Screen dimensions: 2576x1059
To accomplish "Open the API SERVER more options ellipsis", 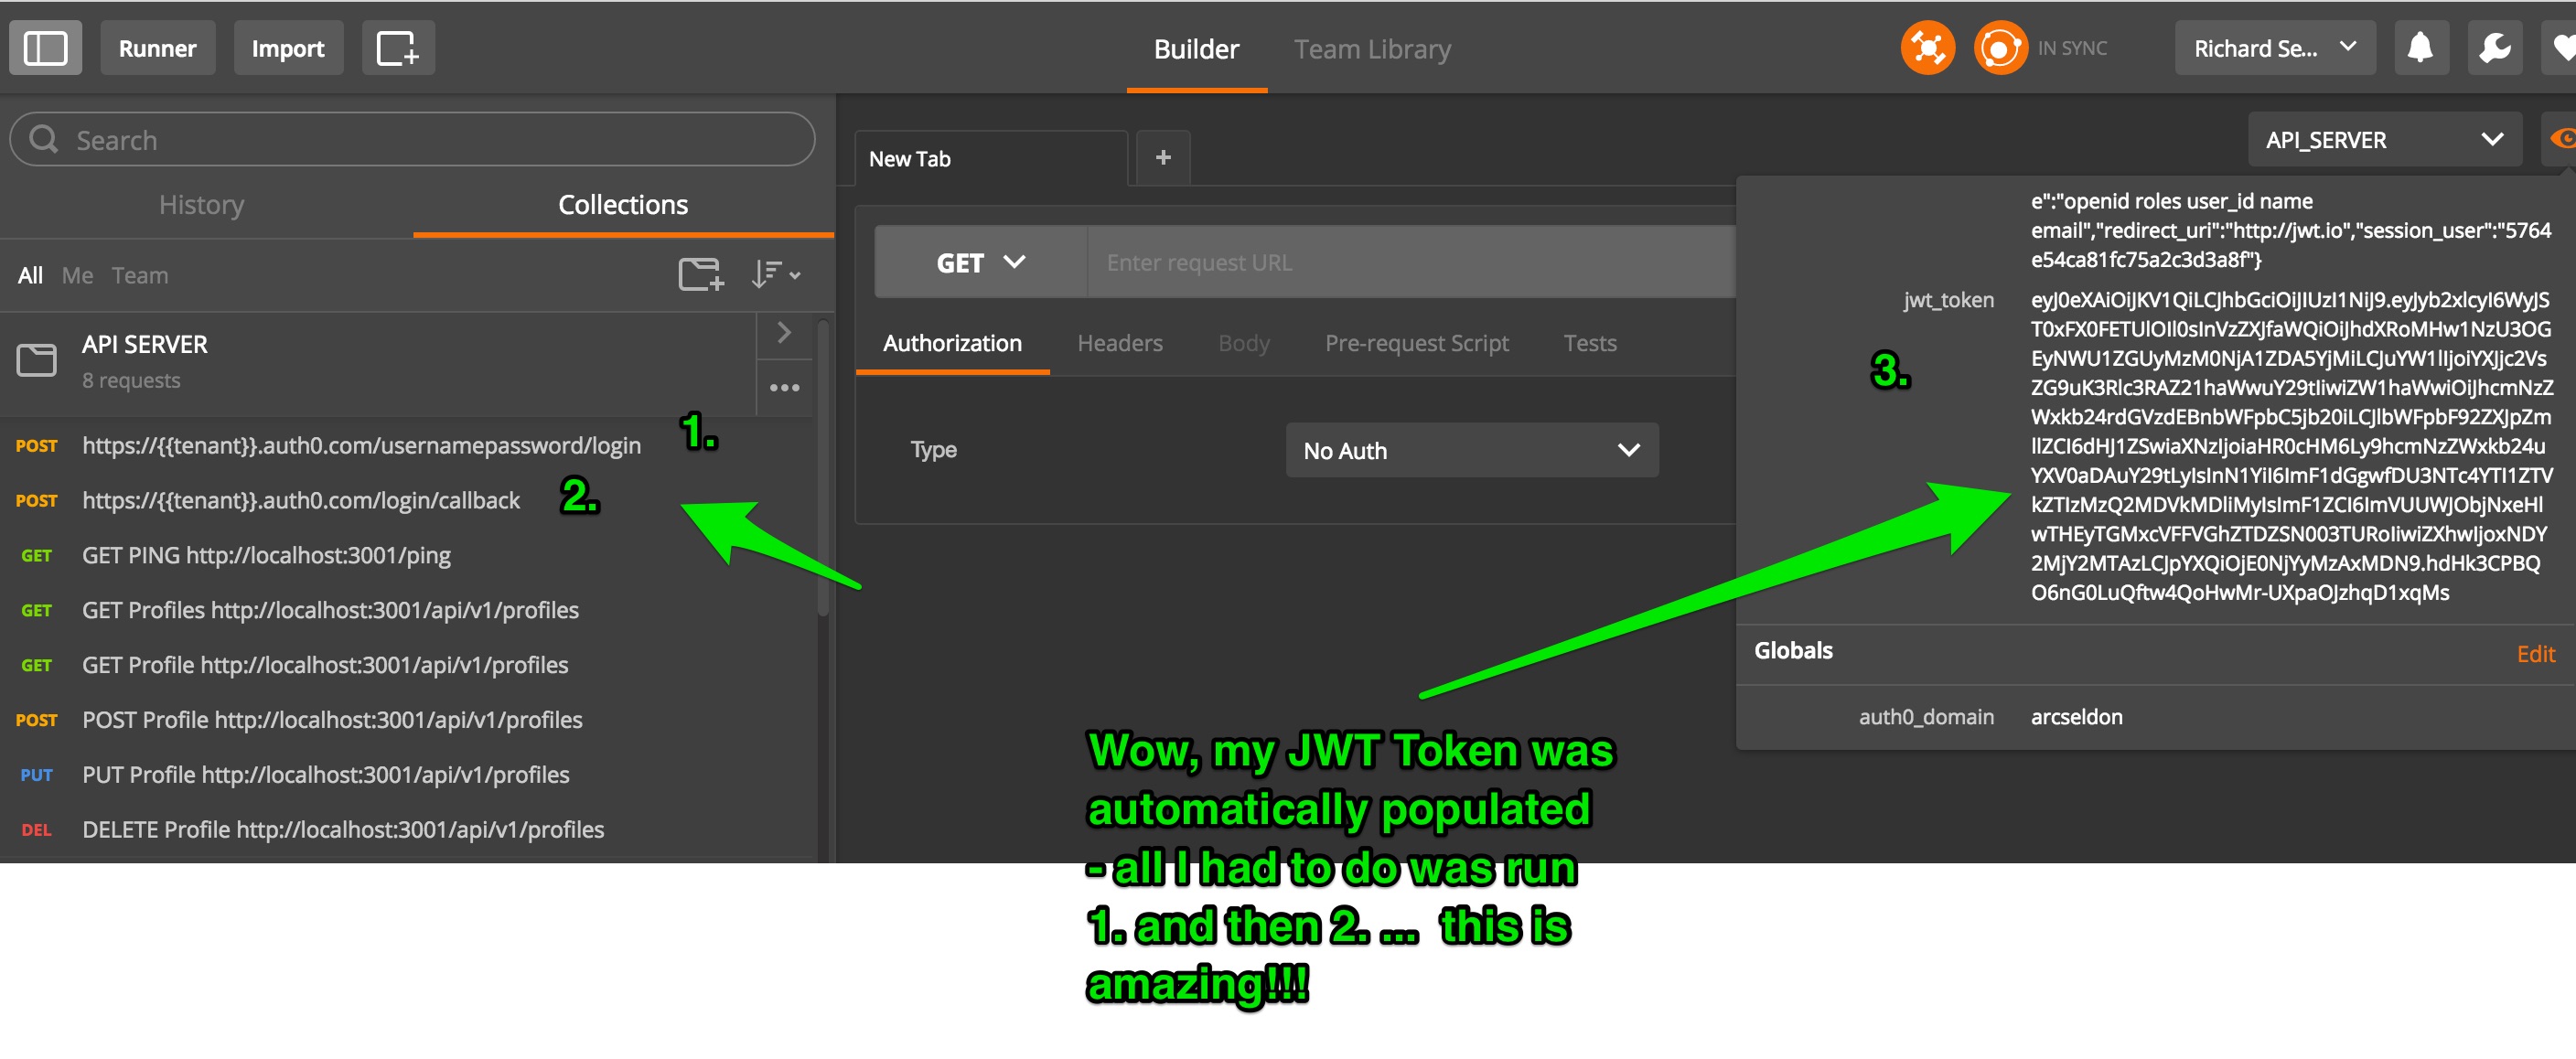I will pos(784,388).
